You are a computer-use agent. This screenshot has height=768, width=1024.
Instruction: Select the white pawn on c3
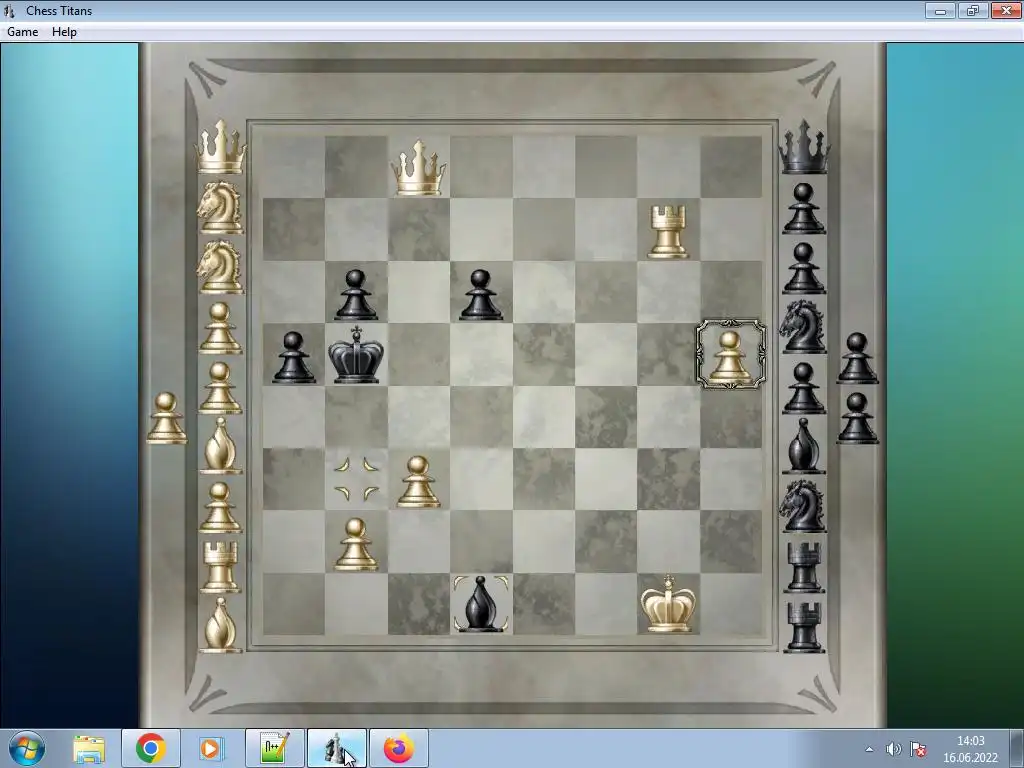418,481
